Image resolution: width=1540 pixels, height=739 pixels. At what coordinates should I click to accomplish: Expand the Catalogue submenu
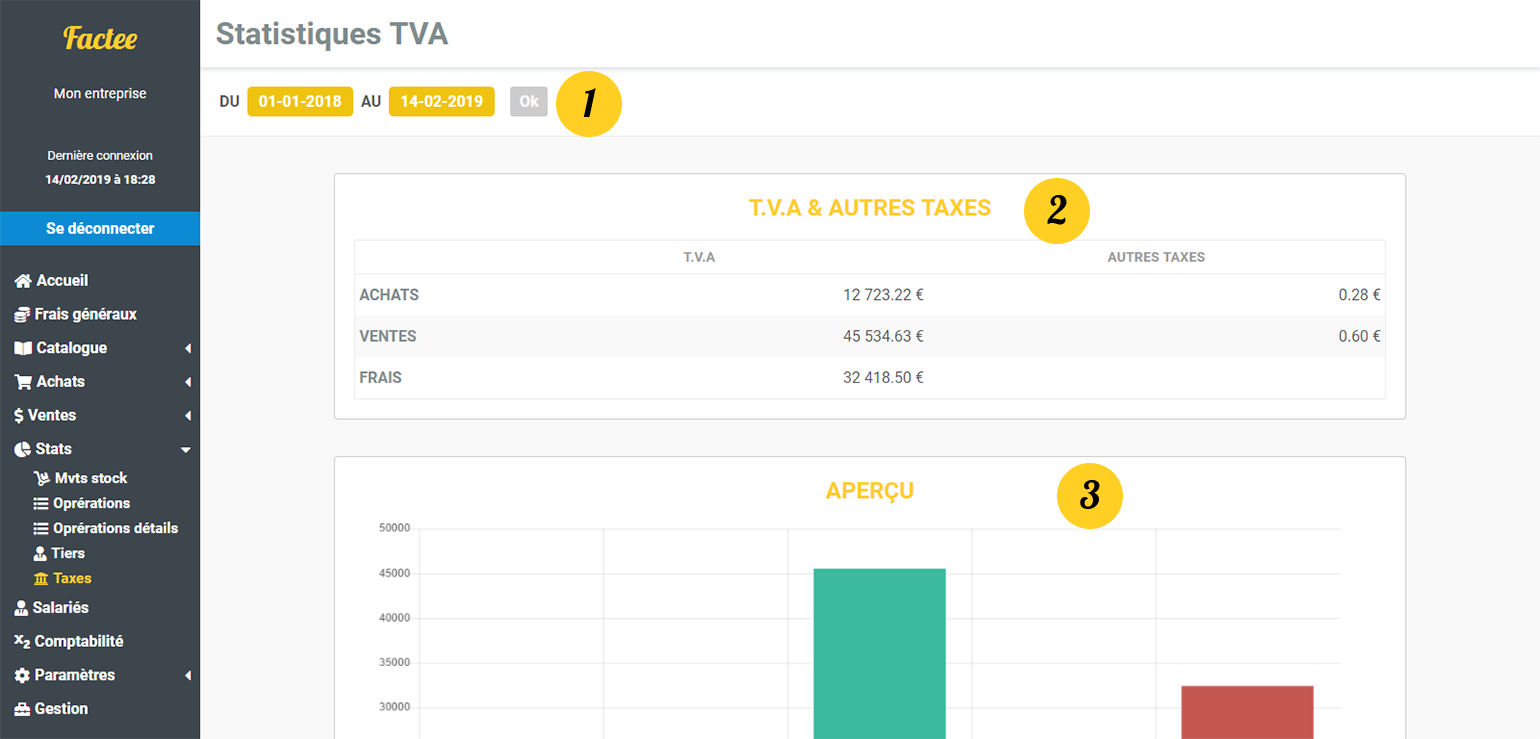(x=186, y=348)
